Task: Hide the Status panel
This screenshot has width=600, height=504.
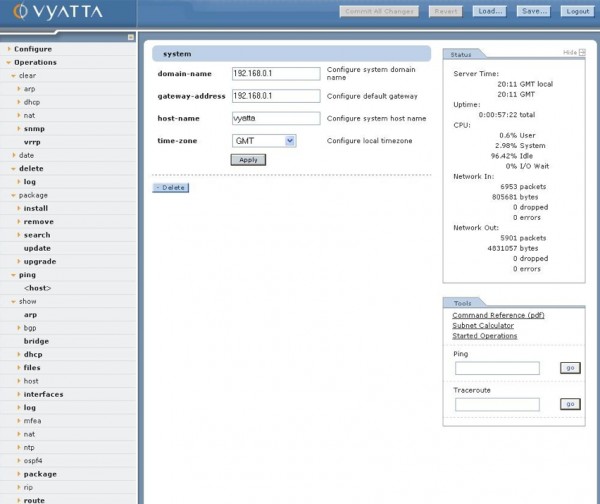Action: [574, 52]
